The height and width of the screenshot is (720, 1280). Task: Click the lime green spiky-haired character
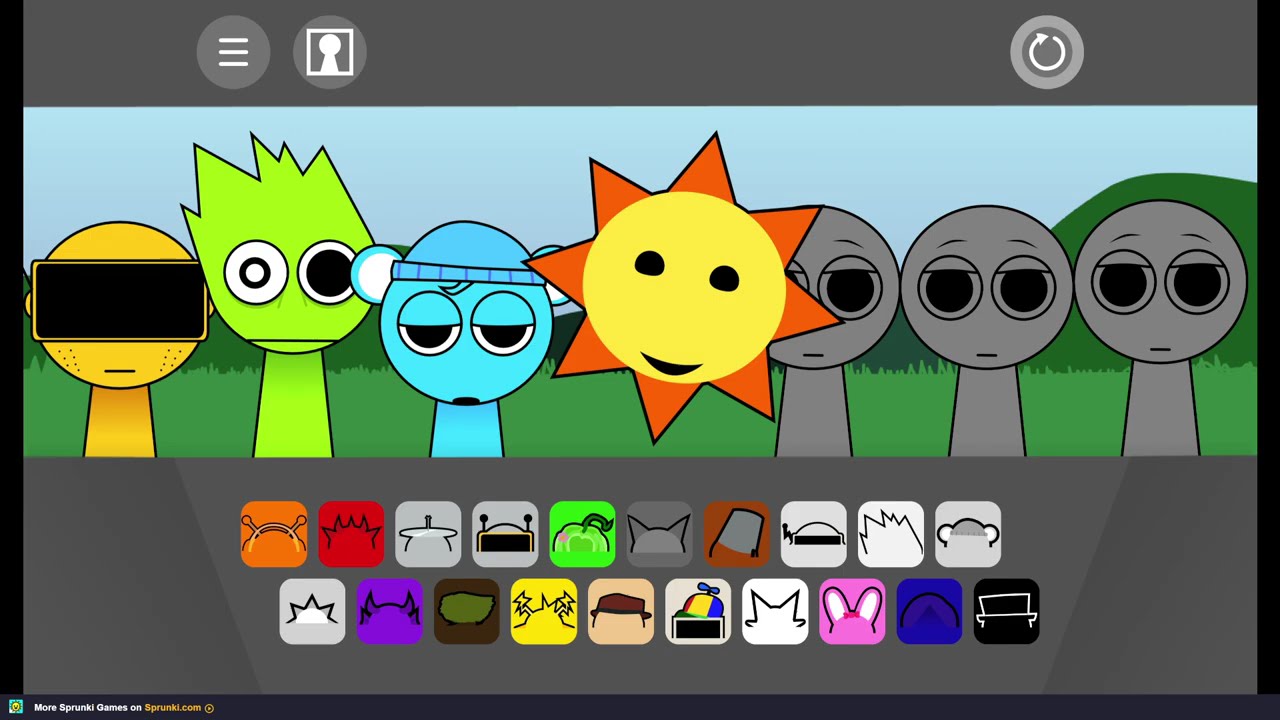[x=284, y=295]
